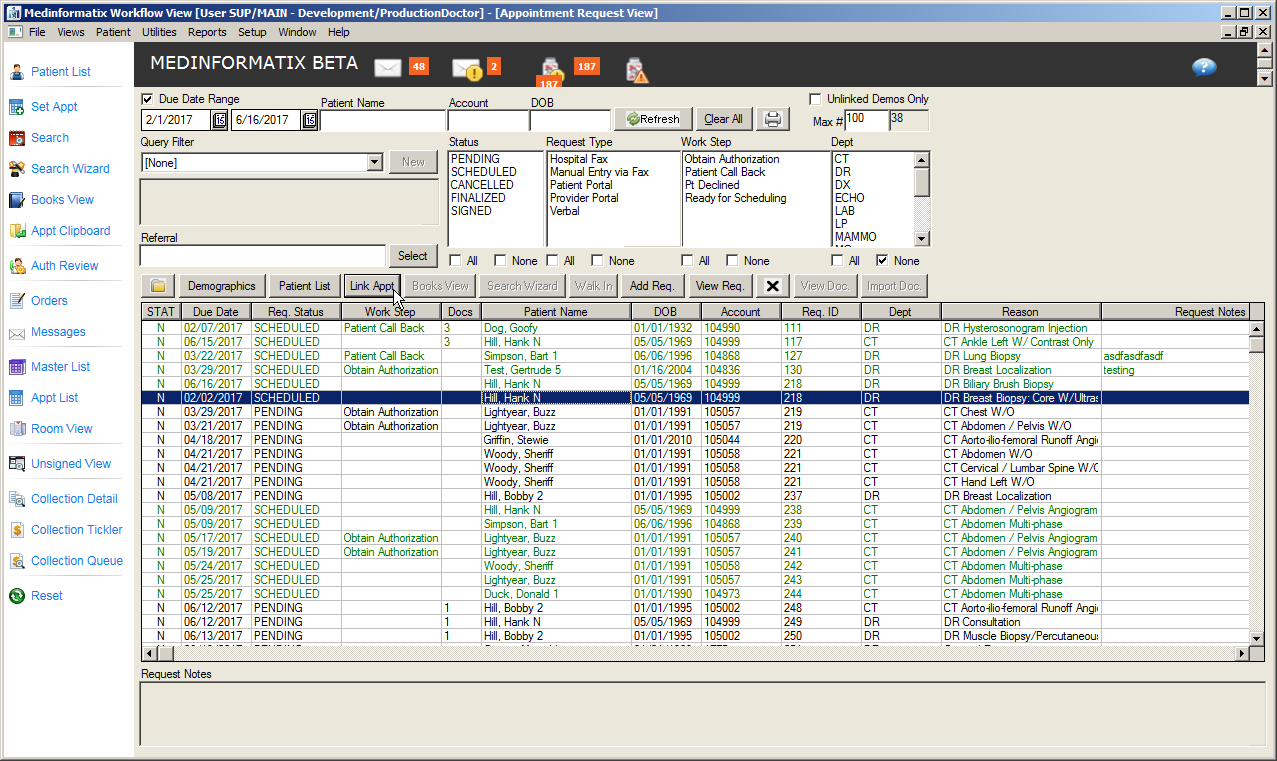Open the Window menu

[298, 32]
